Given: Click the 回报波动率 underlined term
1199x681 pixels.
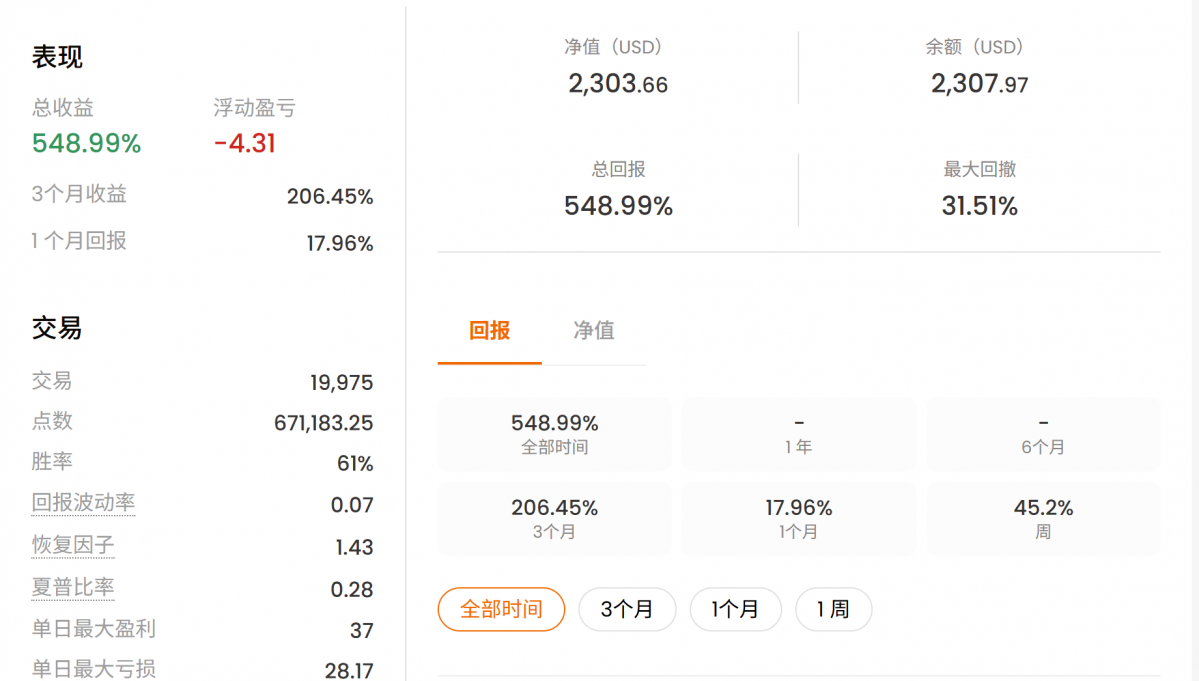Looking at the screenshot, I should coord(83,503).
